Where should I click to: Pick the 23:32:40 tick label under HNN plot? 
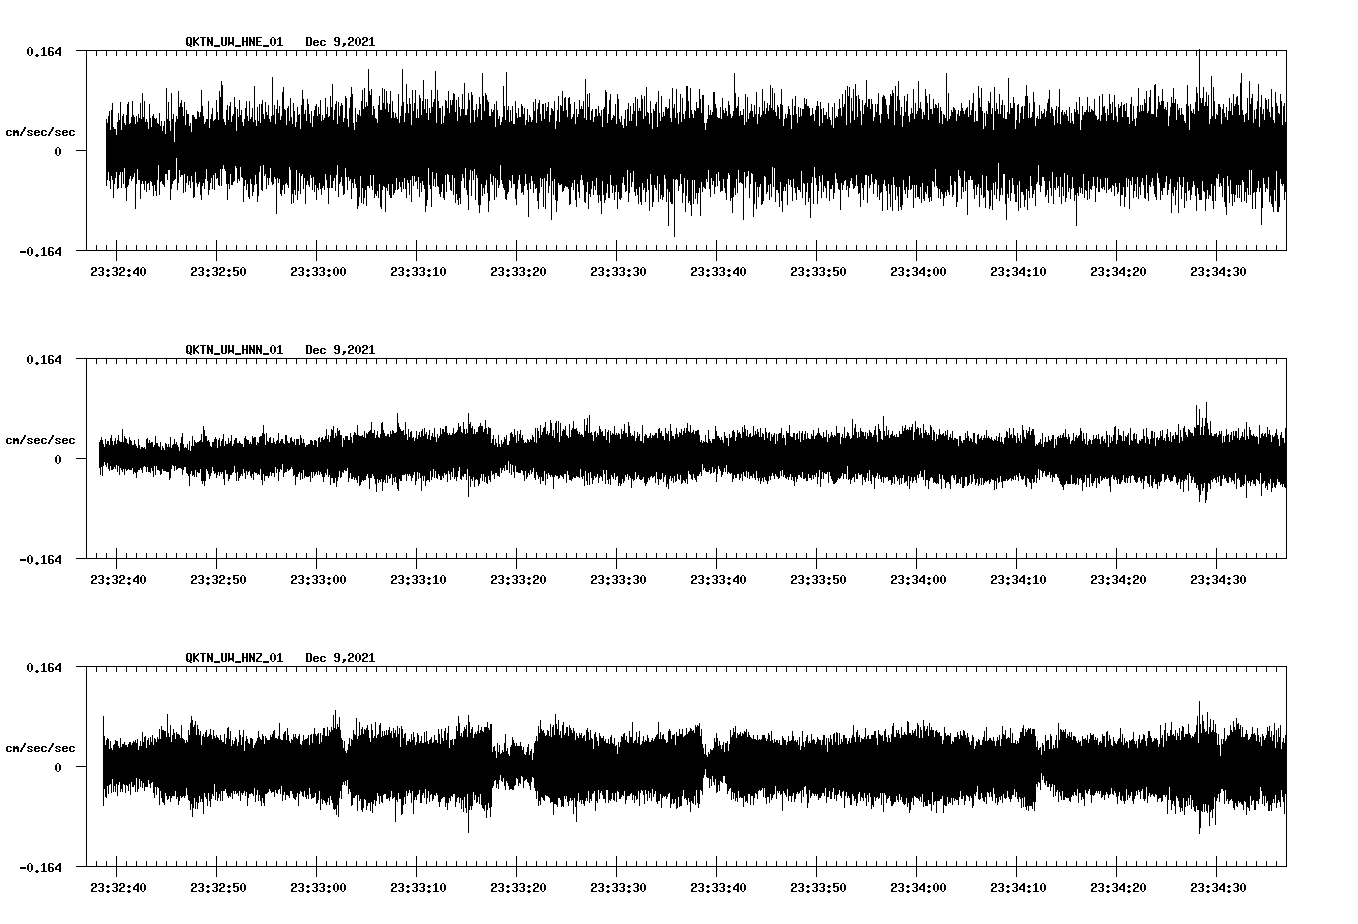[118, 579]
